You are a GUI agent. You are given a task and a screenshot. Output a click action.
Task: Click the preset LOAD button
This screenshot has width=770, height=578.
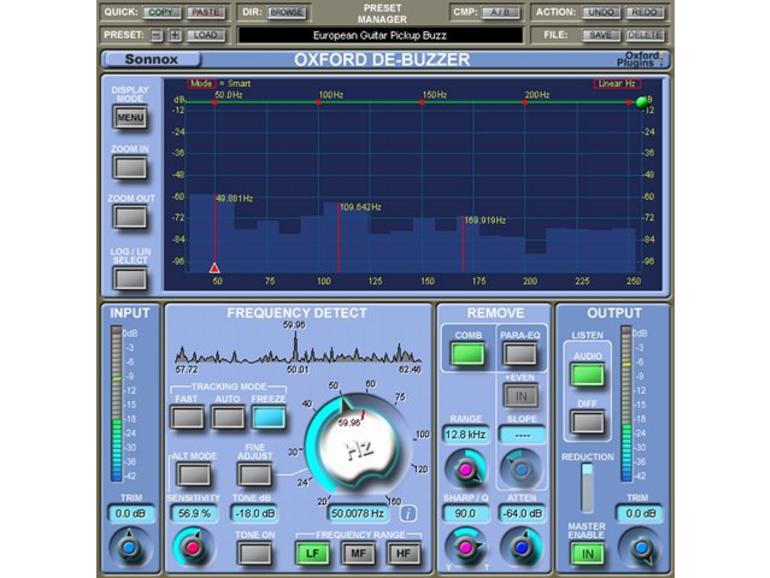205,35
